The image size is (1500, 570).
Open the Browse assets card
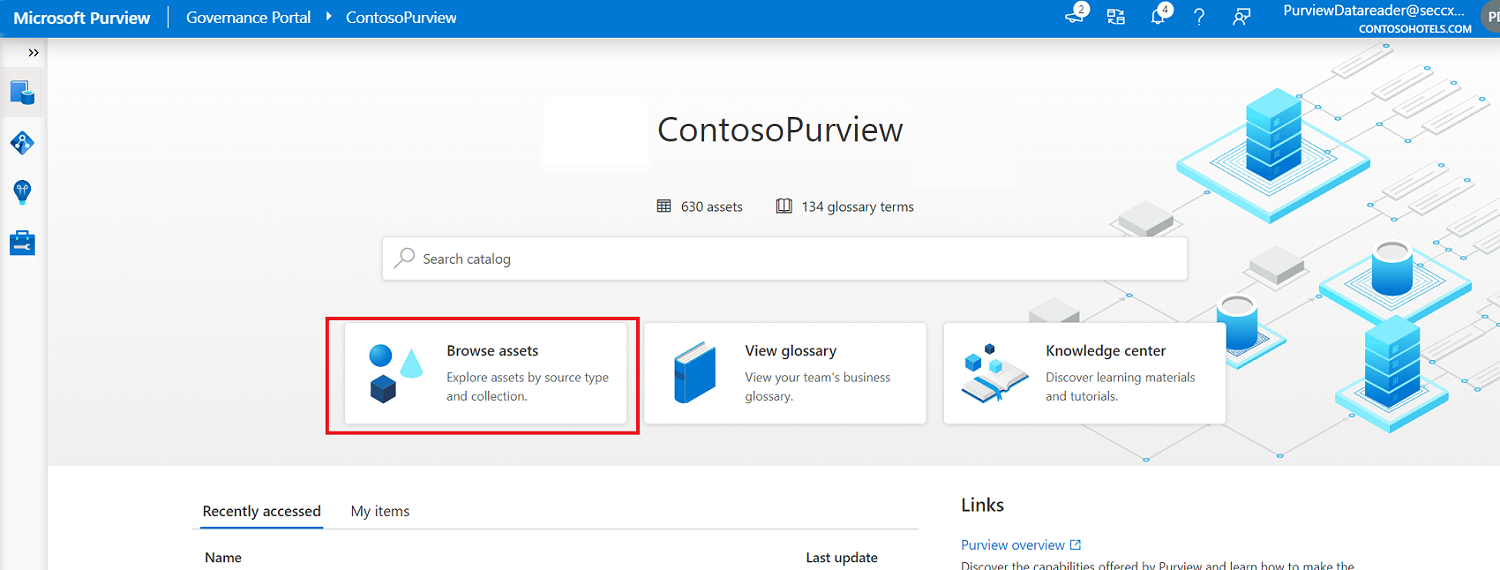click(x=485, y=373)
